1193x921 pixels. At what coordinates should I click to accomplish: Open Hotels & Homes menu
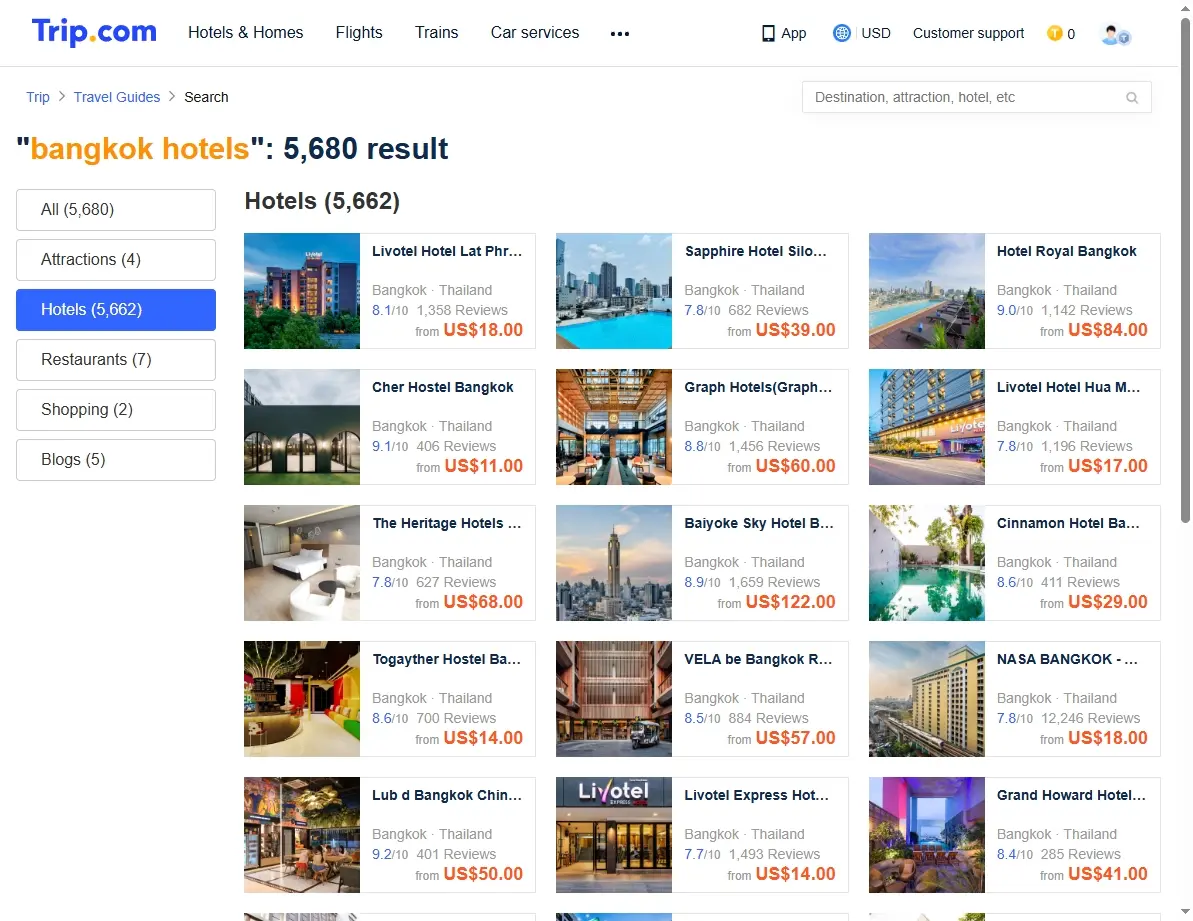click(246, 33)
